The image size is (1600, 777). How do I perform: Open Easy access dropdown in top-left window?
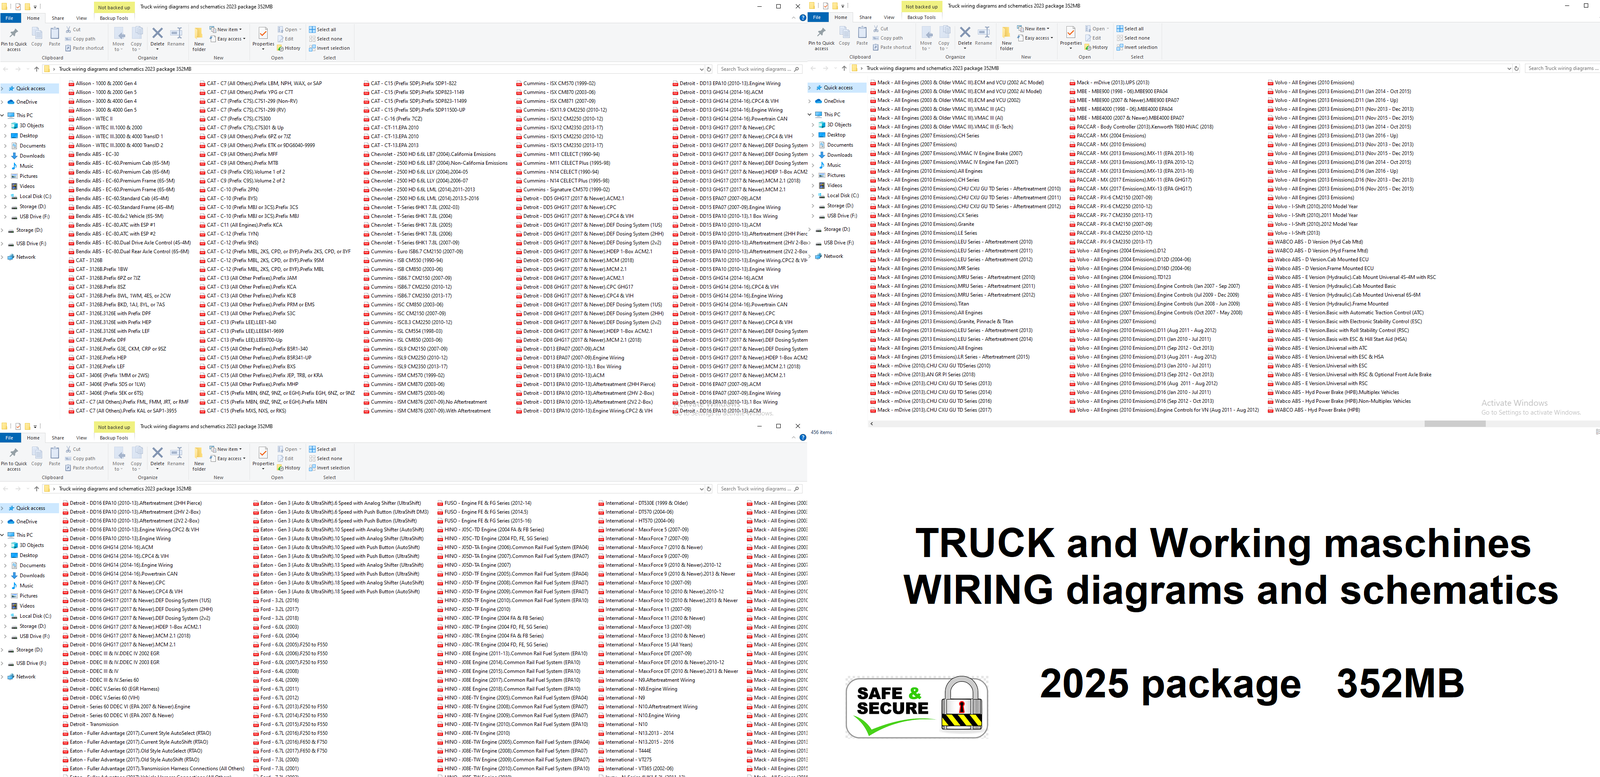pyautogui.click(x=229, y=39)
